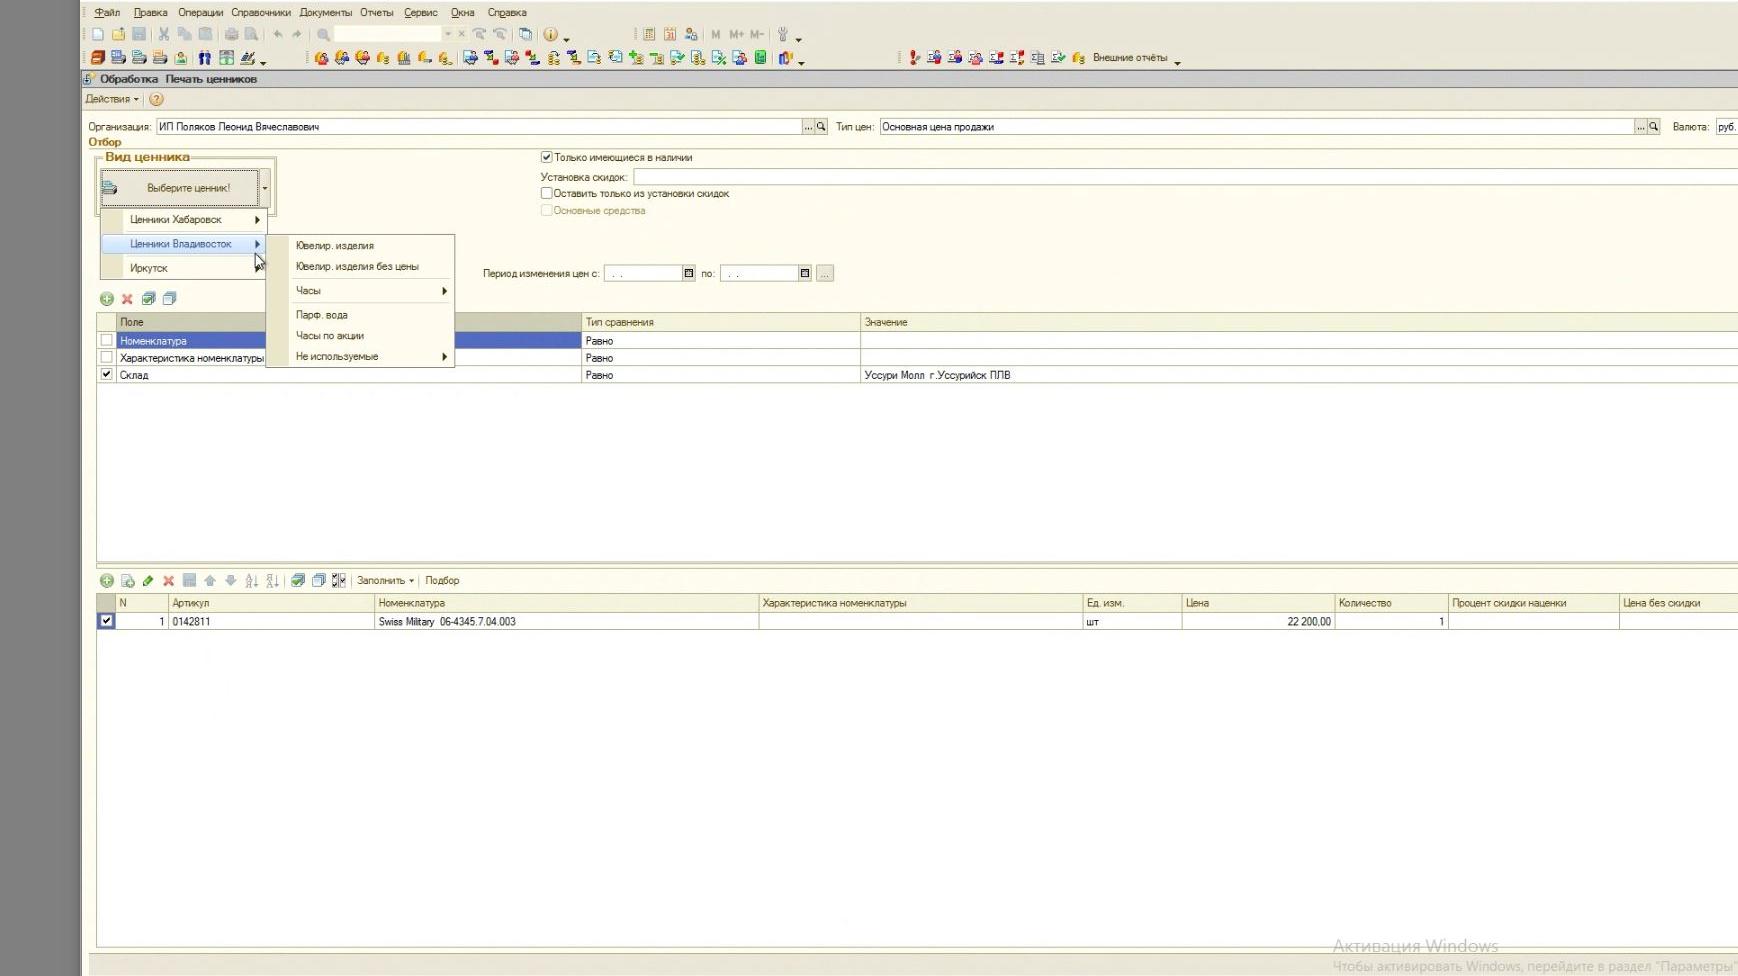The image size is (1738, 976).
Task: Uncheck all items icon in items toolbar
Action: coord(318,581)
